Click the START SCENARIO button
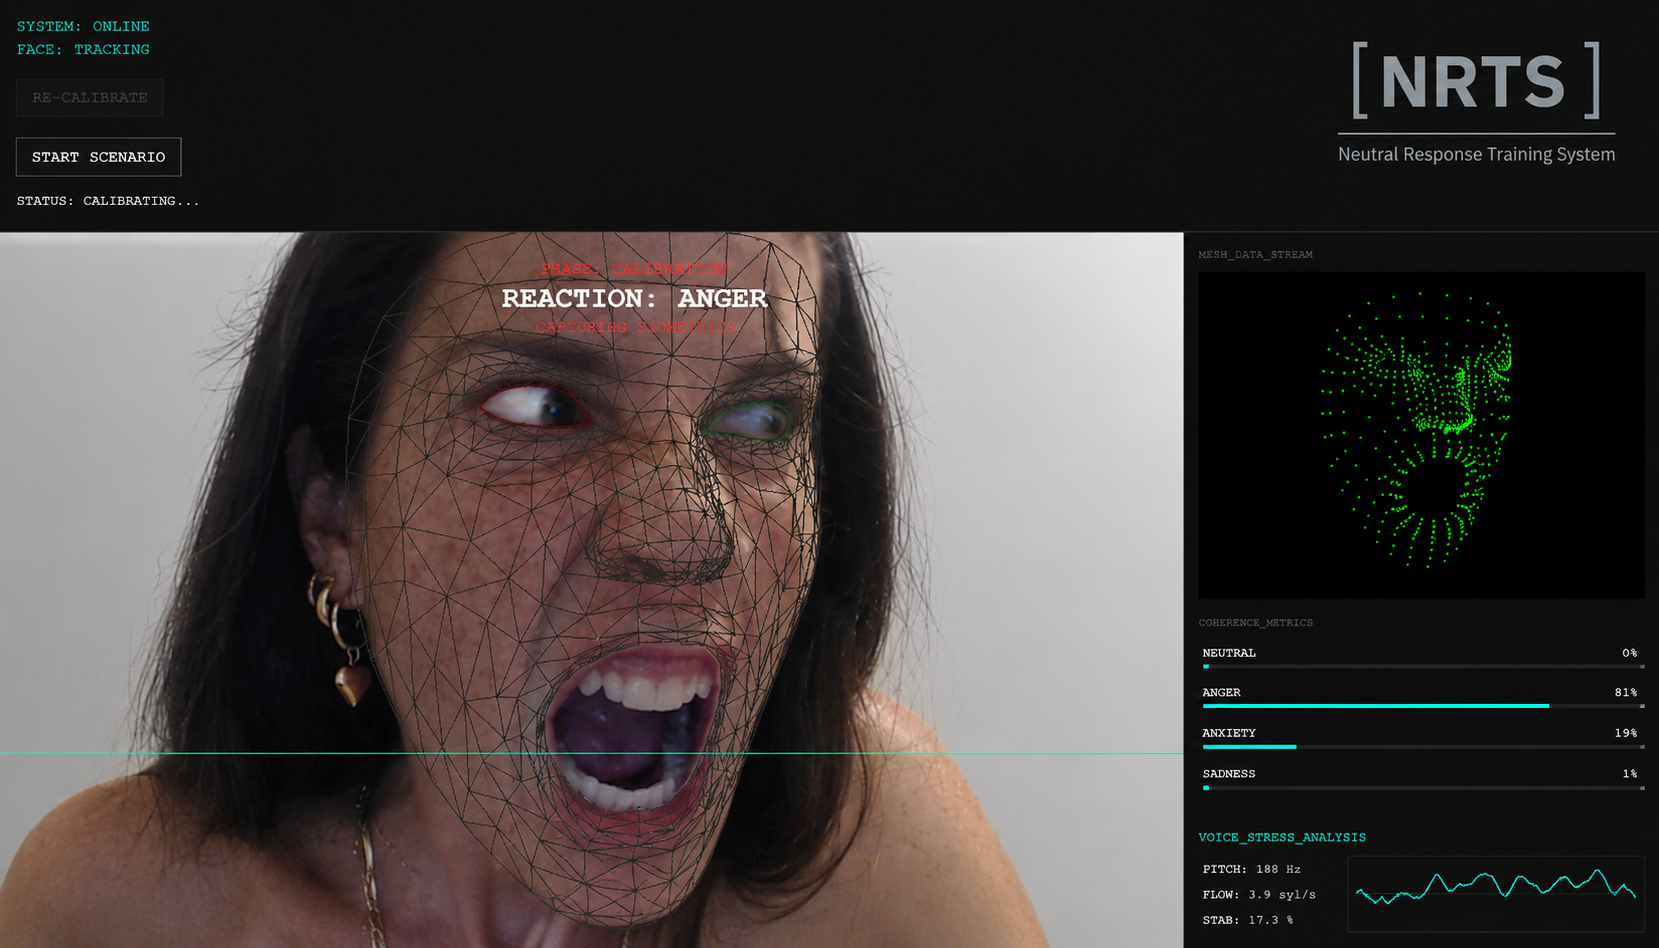The height and width of the screenshot is (948, 1659). click(x=98, y=157)
